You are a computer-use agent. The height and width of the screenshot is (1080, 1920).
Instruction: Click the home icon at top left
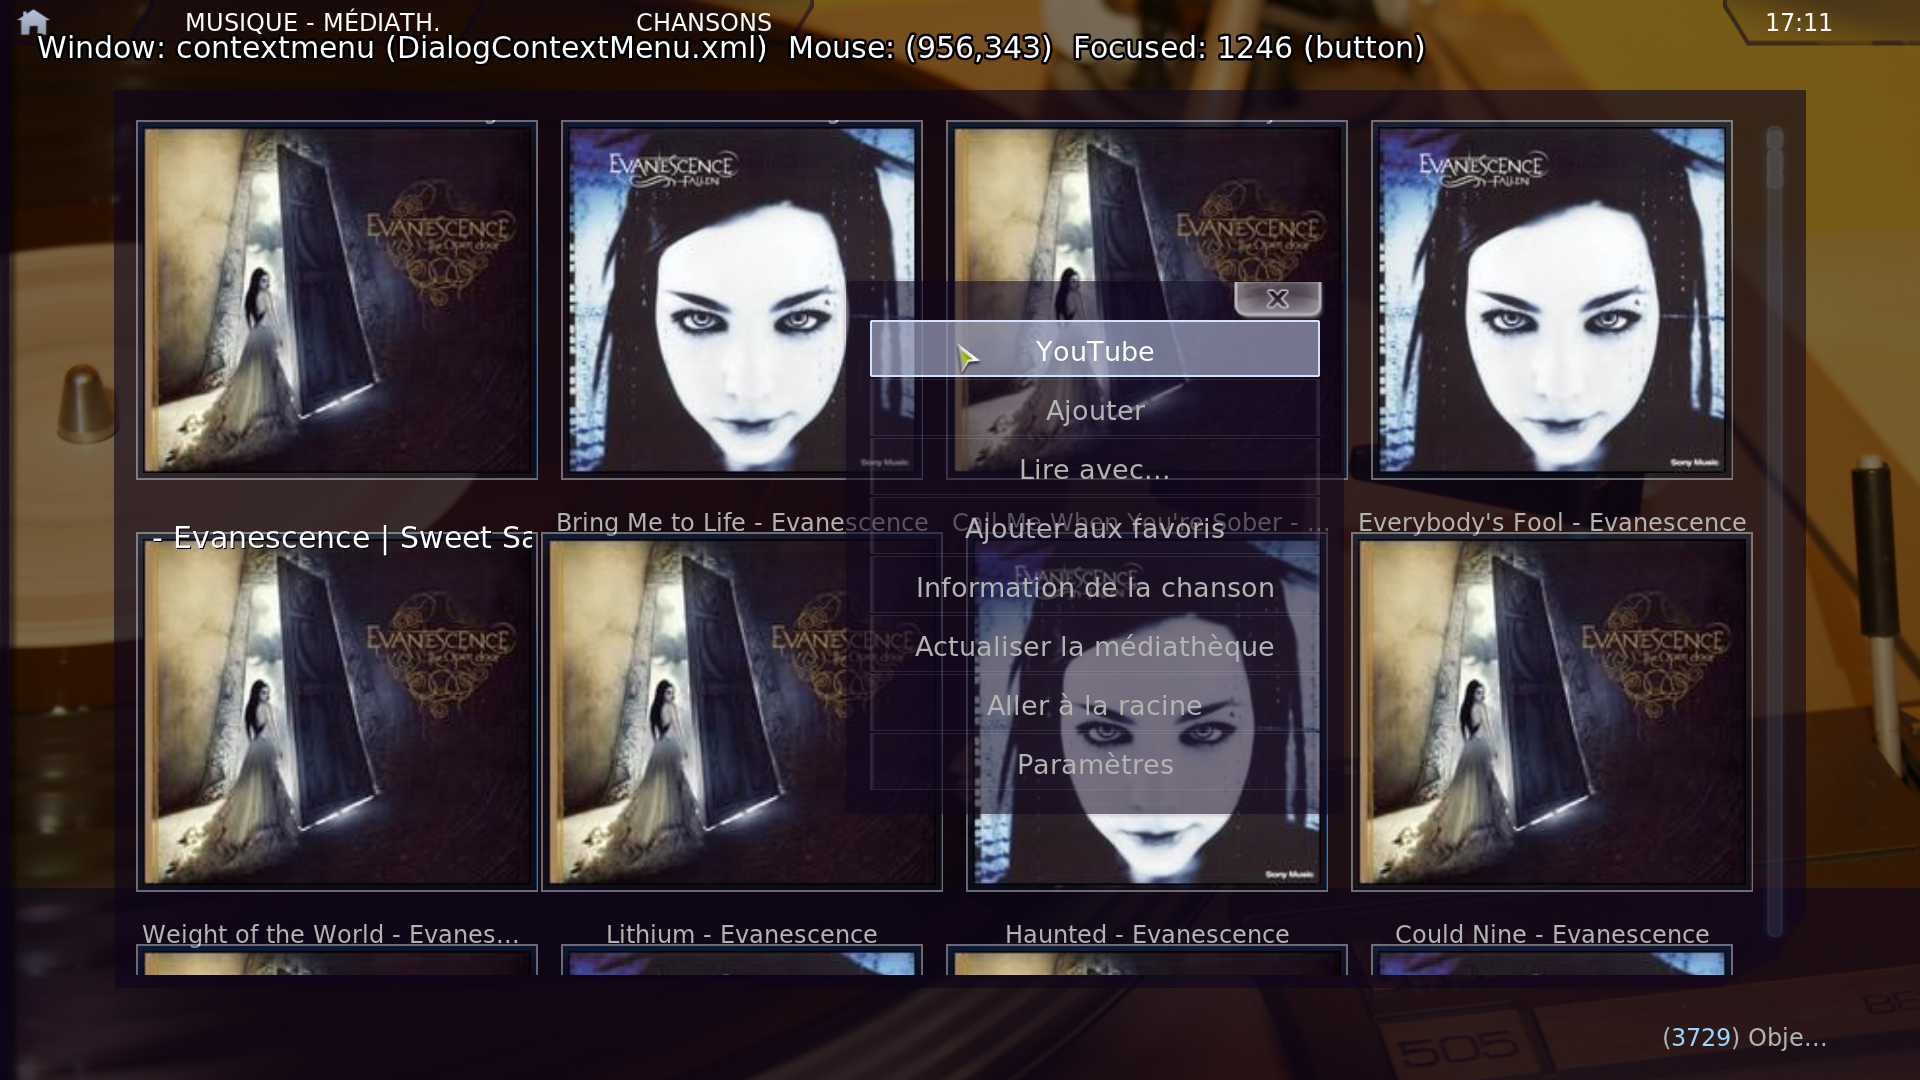[33, 21]
